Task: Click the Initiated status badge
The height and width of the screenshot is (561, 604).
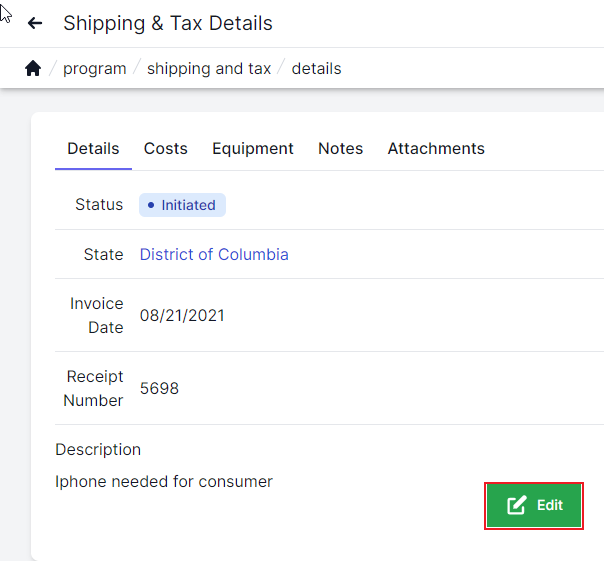Action: click(x=182, y=205)
